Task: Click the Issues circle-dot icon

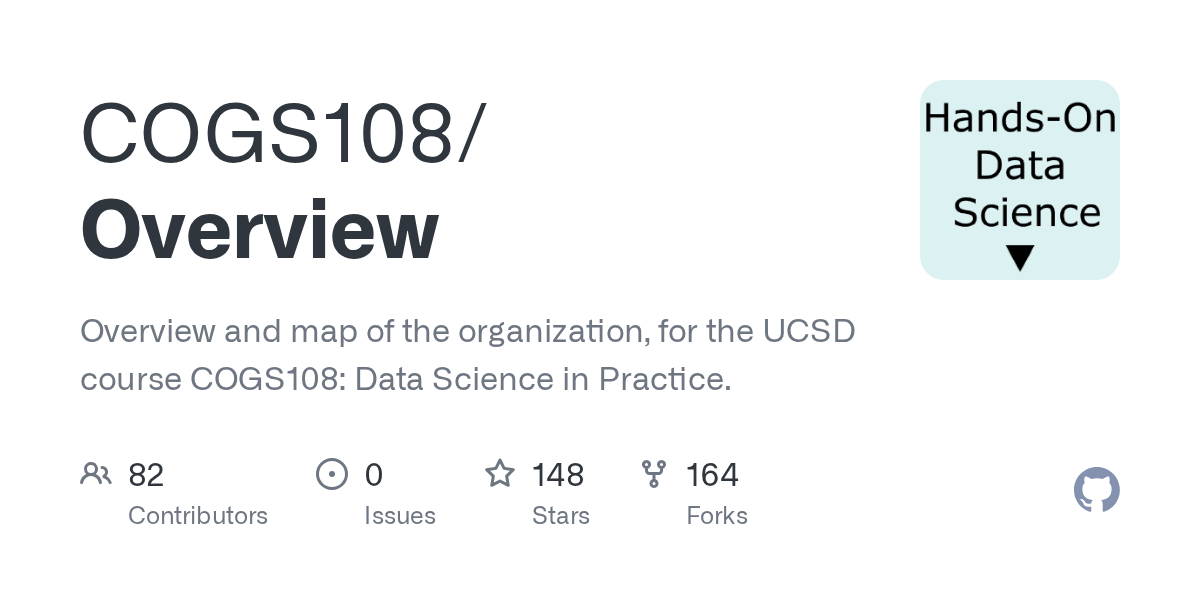Action: coord(331,474)
